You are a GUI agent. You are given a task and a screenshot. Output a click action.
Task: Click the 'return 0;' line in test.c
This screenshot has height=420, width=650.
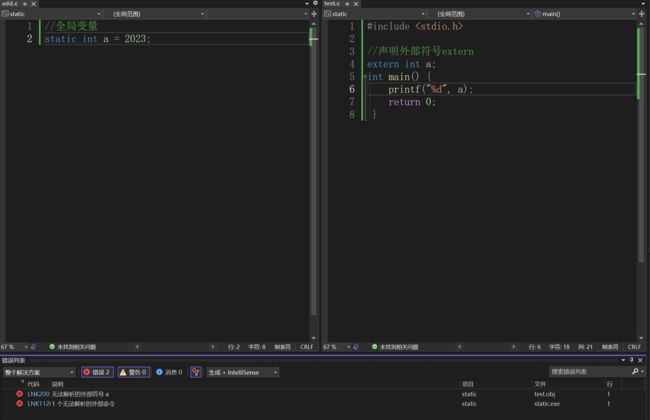pos(412,102)
